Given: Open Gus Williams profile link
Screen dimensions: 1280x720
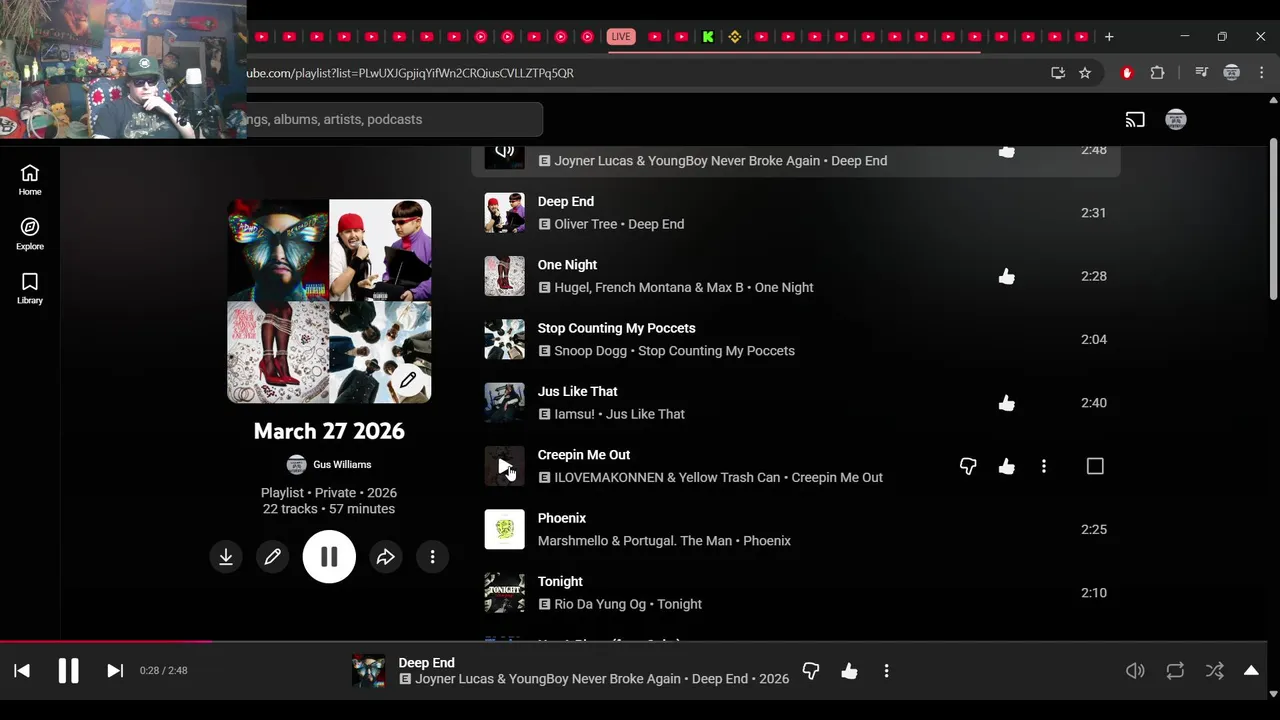Looking at the screenshot, I should click(342, 464).
